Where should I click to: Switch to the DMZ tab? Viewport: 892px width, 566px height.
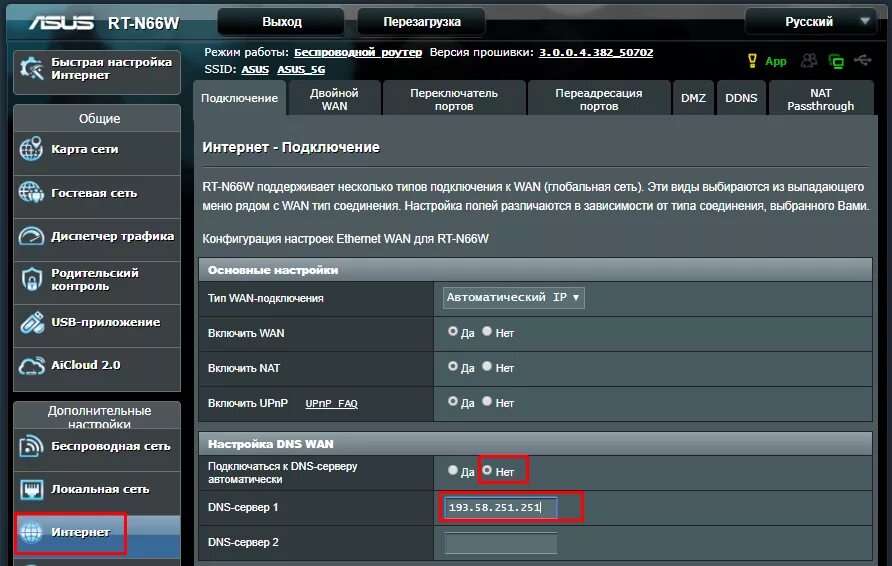[x=693, y=98]
